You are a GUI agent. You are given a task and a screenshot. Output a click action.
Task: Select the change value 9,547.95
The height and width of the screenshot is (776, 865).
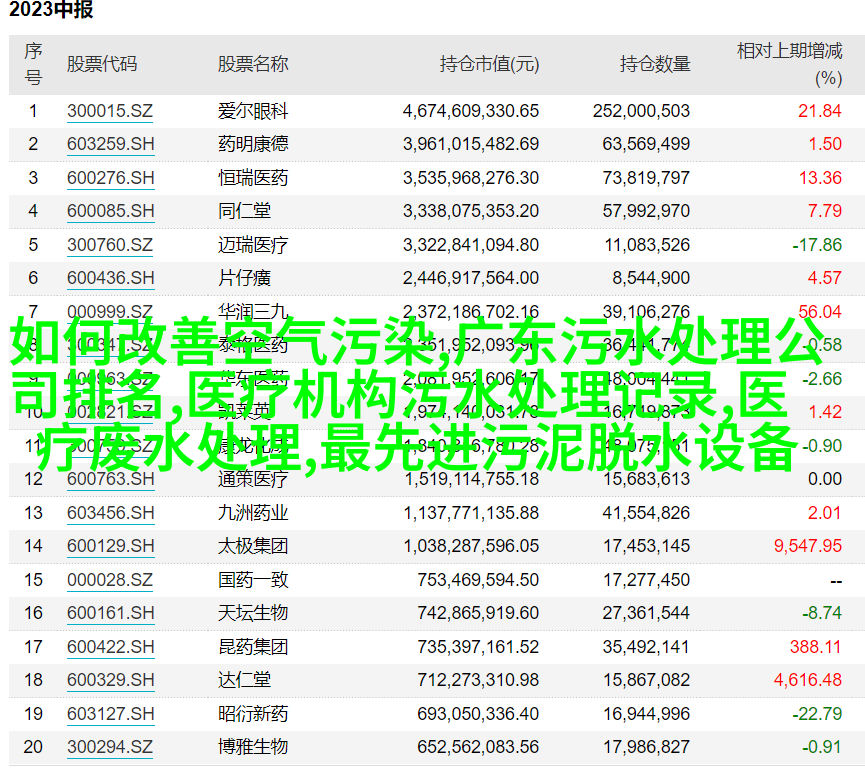point(808,546)
